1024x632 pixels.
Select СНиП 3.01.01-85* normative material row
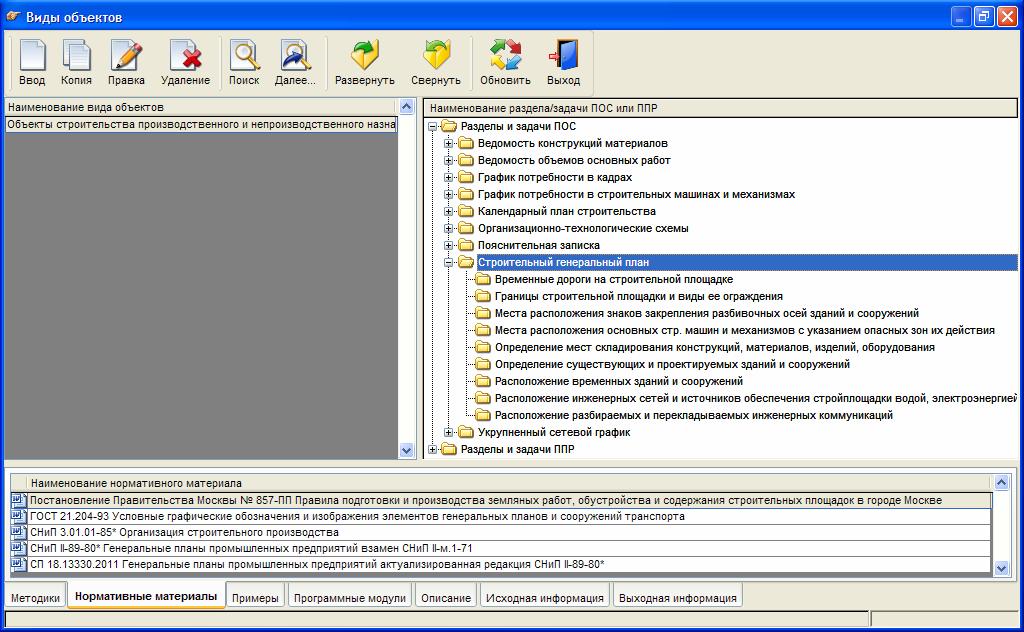(x=501, y=532)
